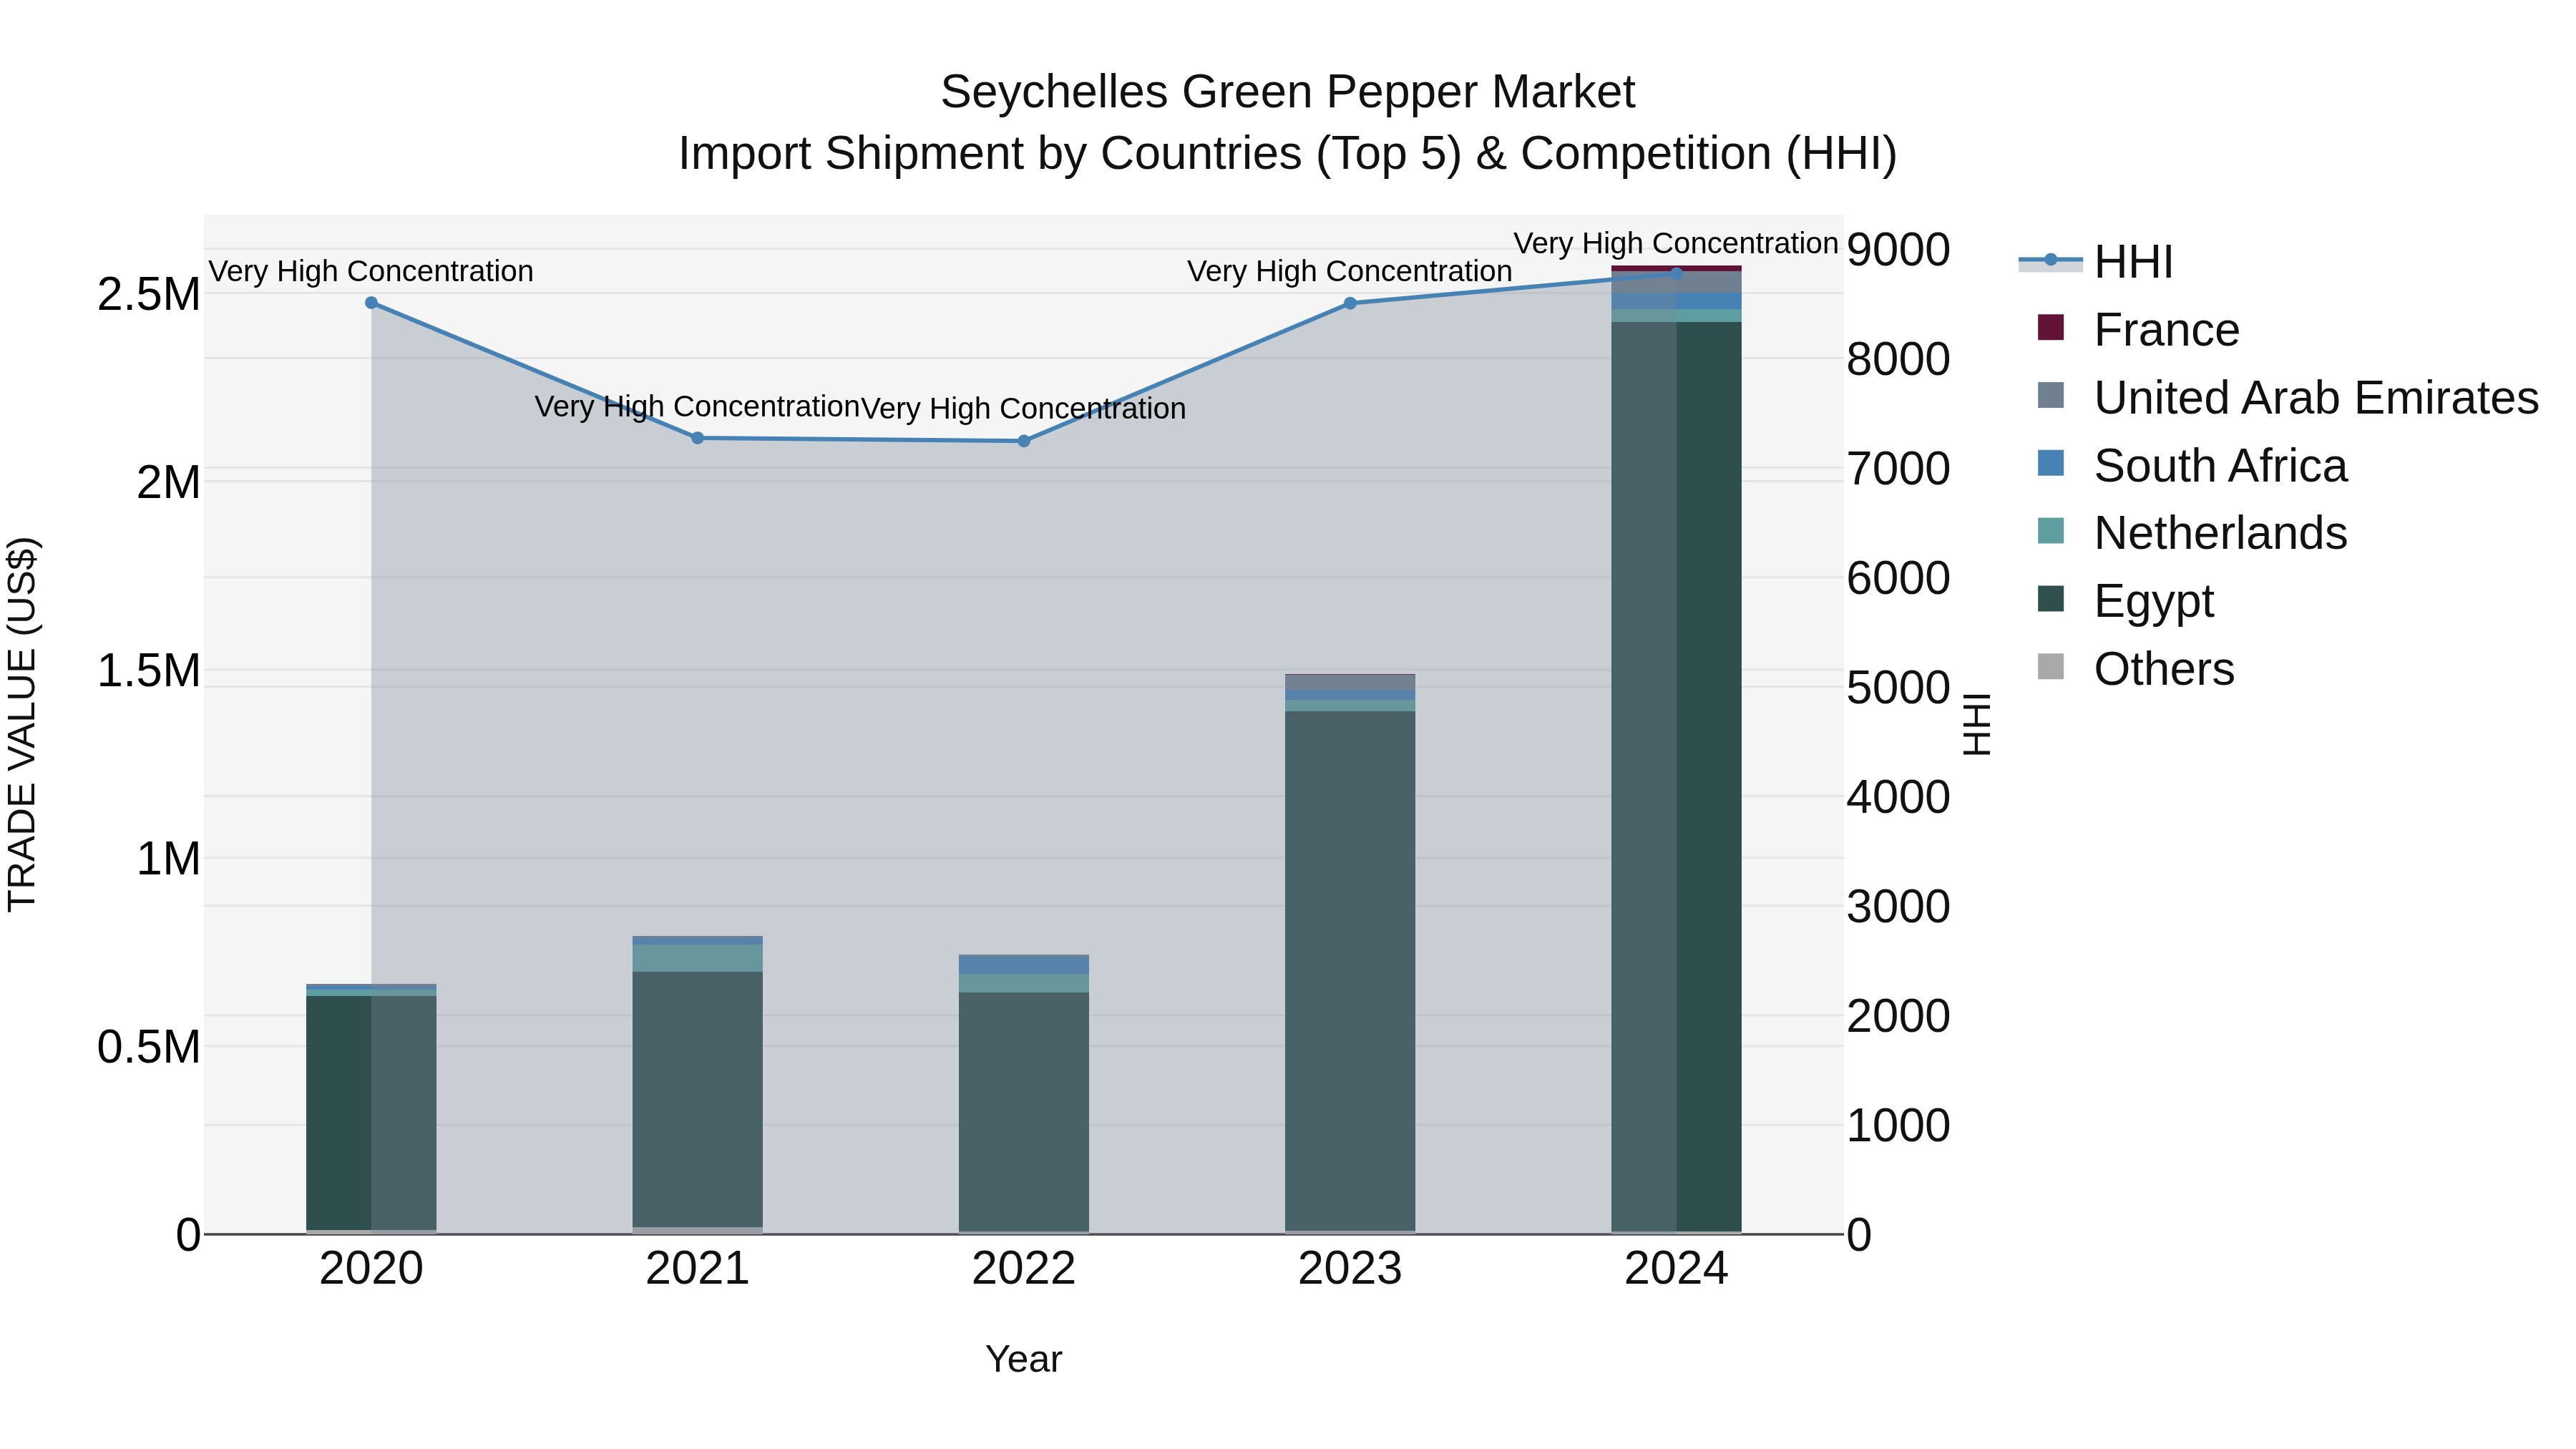This screenshot has height=1449, width=2576.
Task: Select the 2022 HHI data point
Action: (1024, 441)
